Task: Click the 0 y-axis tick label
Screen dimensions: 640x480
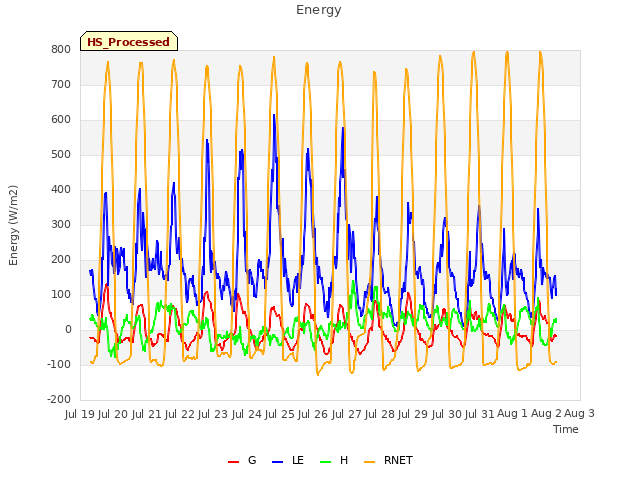Action: coord(68,329)
